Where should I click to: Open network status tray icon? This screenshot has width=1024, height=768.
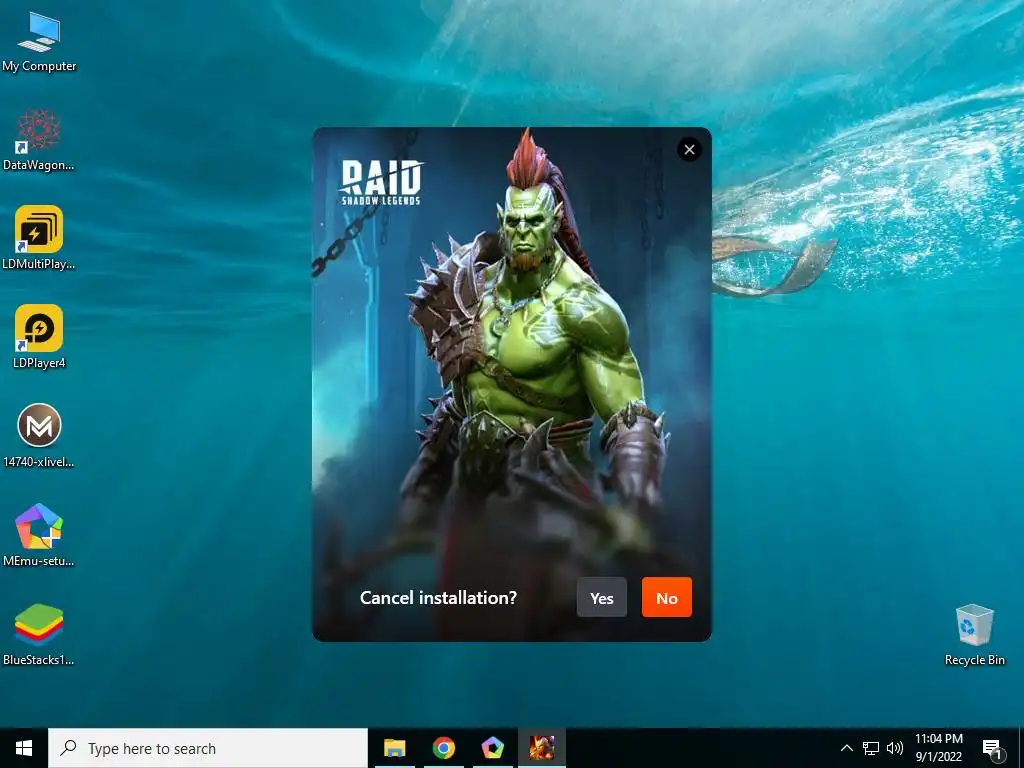871,748
